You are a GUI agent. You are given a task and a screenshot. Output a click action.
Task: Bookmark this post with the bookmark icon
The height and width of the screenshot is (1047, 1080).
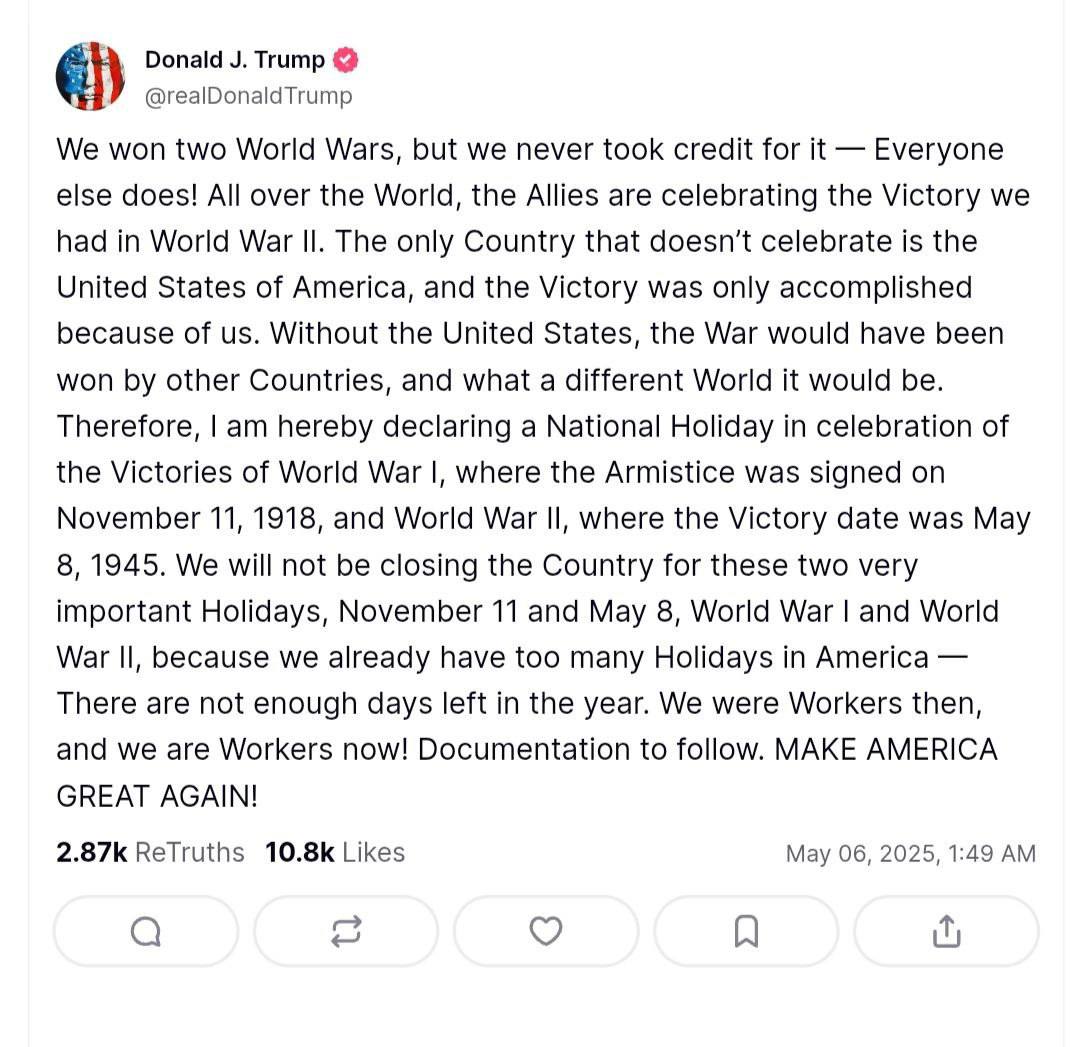746,932
